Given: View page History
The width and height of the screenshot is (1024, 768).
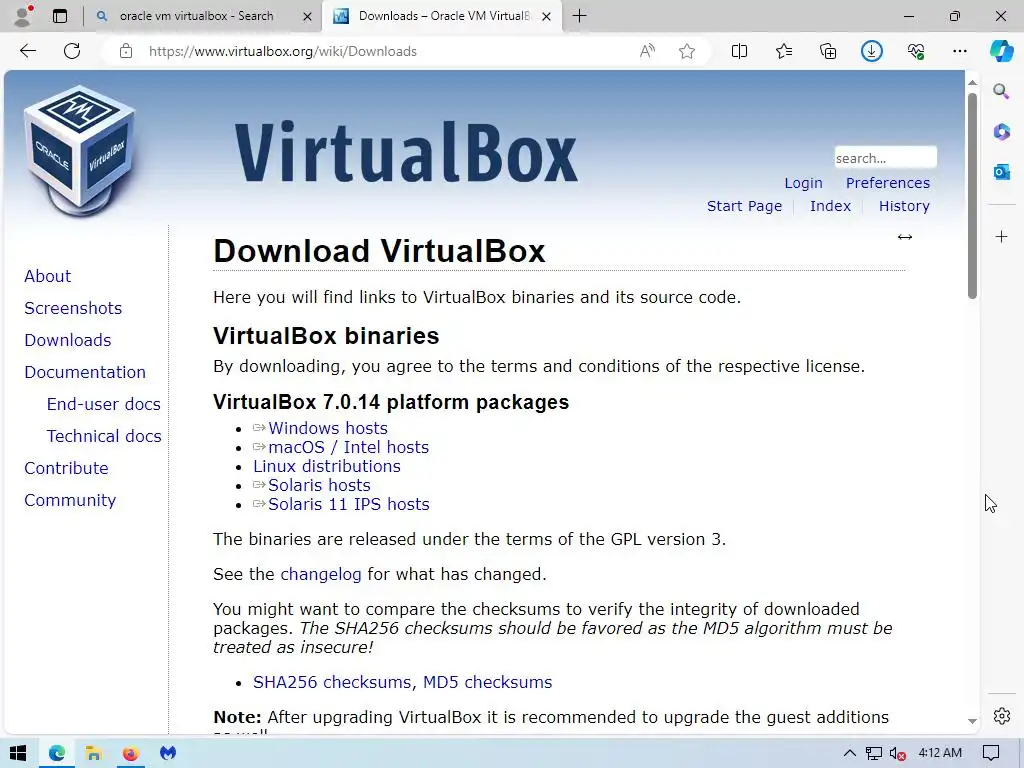Looking at the screenshot, I should (x=904, y=206).
